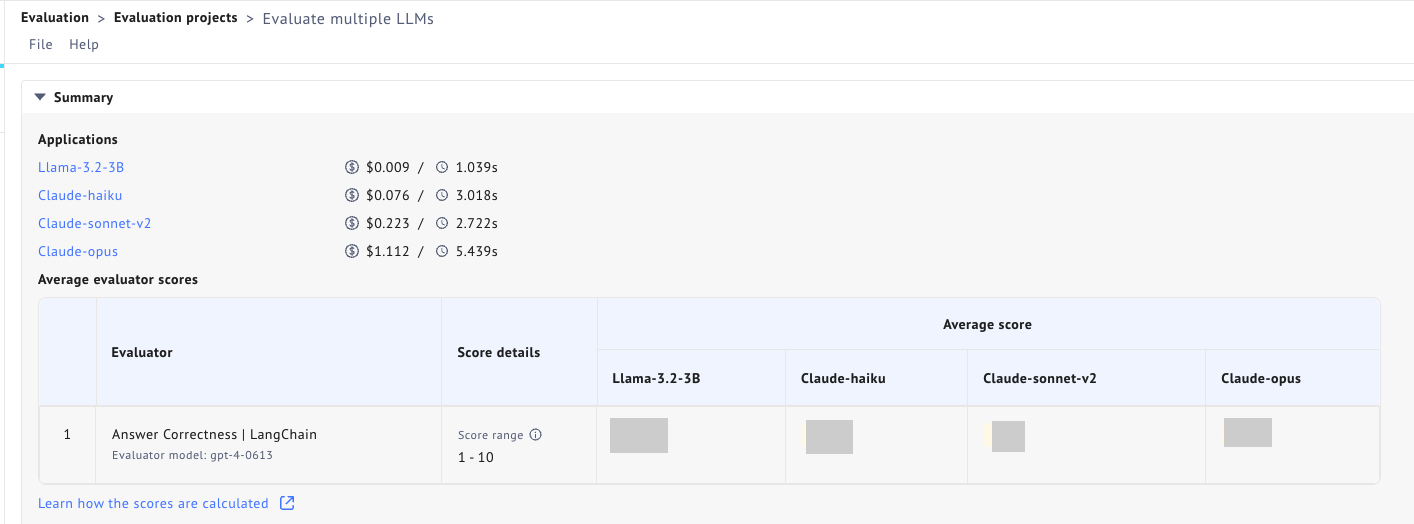Open the Help menu

pos(84,44)
